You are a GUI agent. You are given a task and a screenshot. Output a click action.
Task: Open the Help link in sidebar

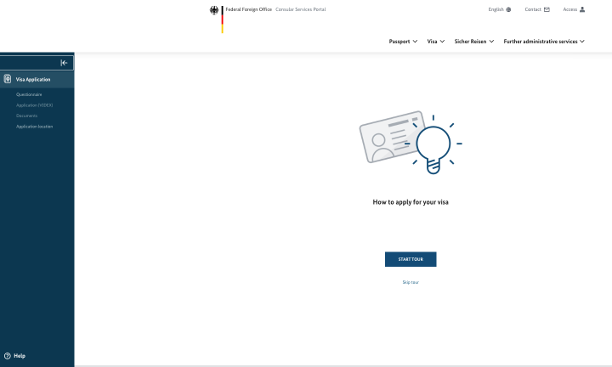15,356
